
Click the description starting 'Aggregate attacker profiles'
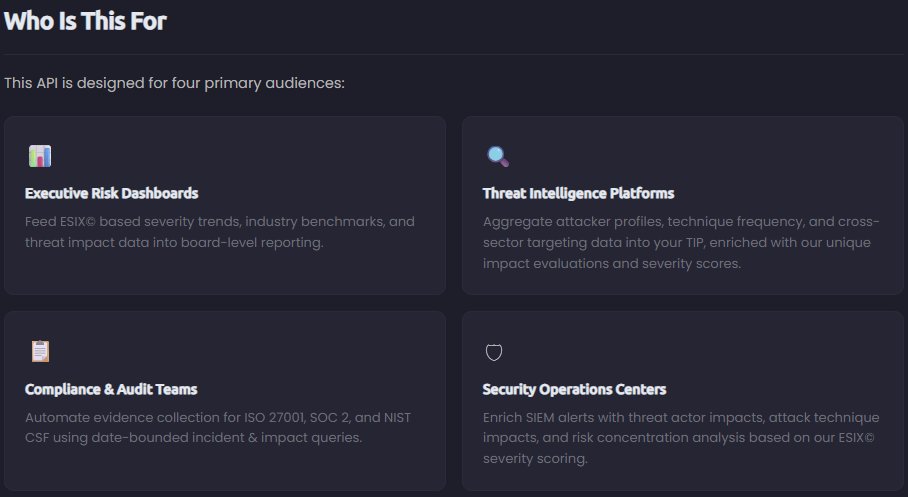pyautogui.click(x=682, y=242)
